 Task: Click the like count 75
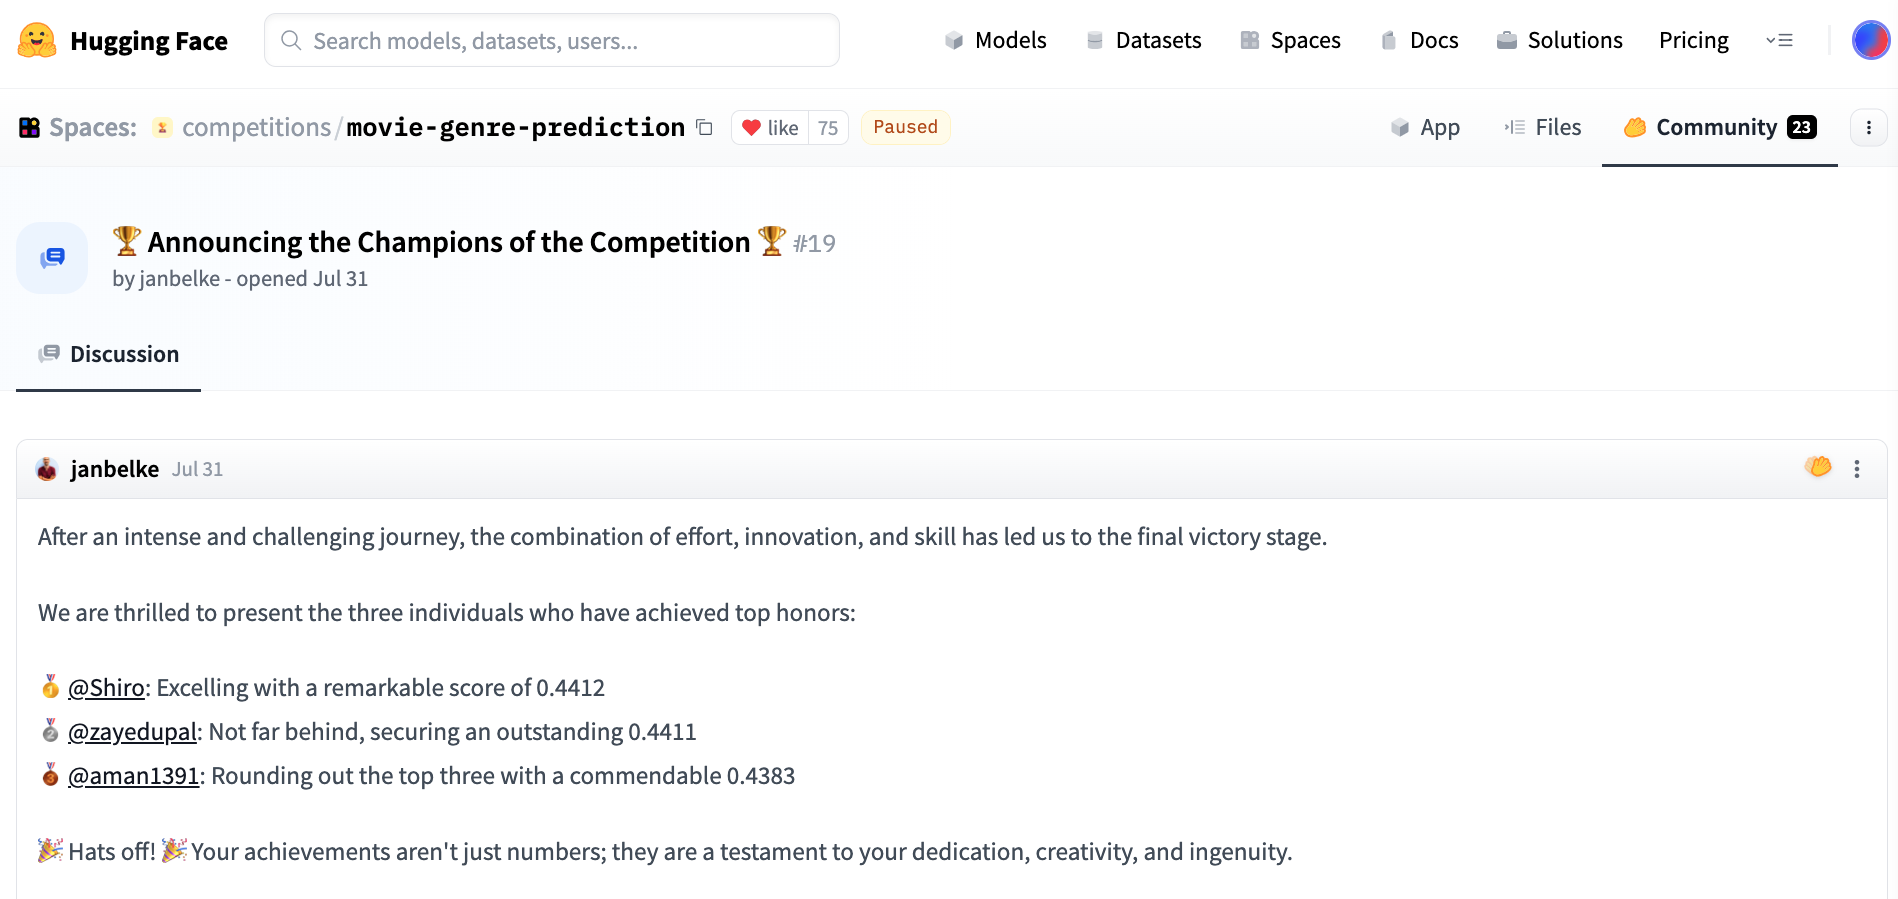point(828,128)
